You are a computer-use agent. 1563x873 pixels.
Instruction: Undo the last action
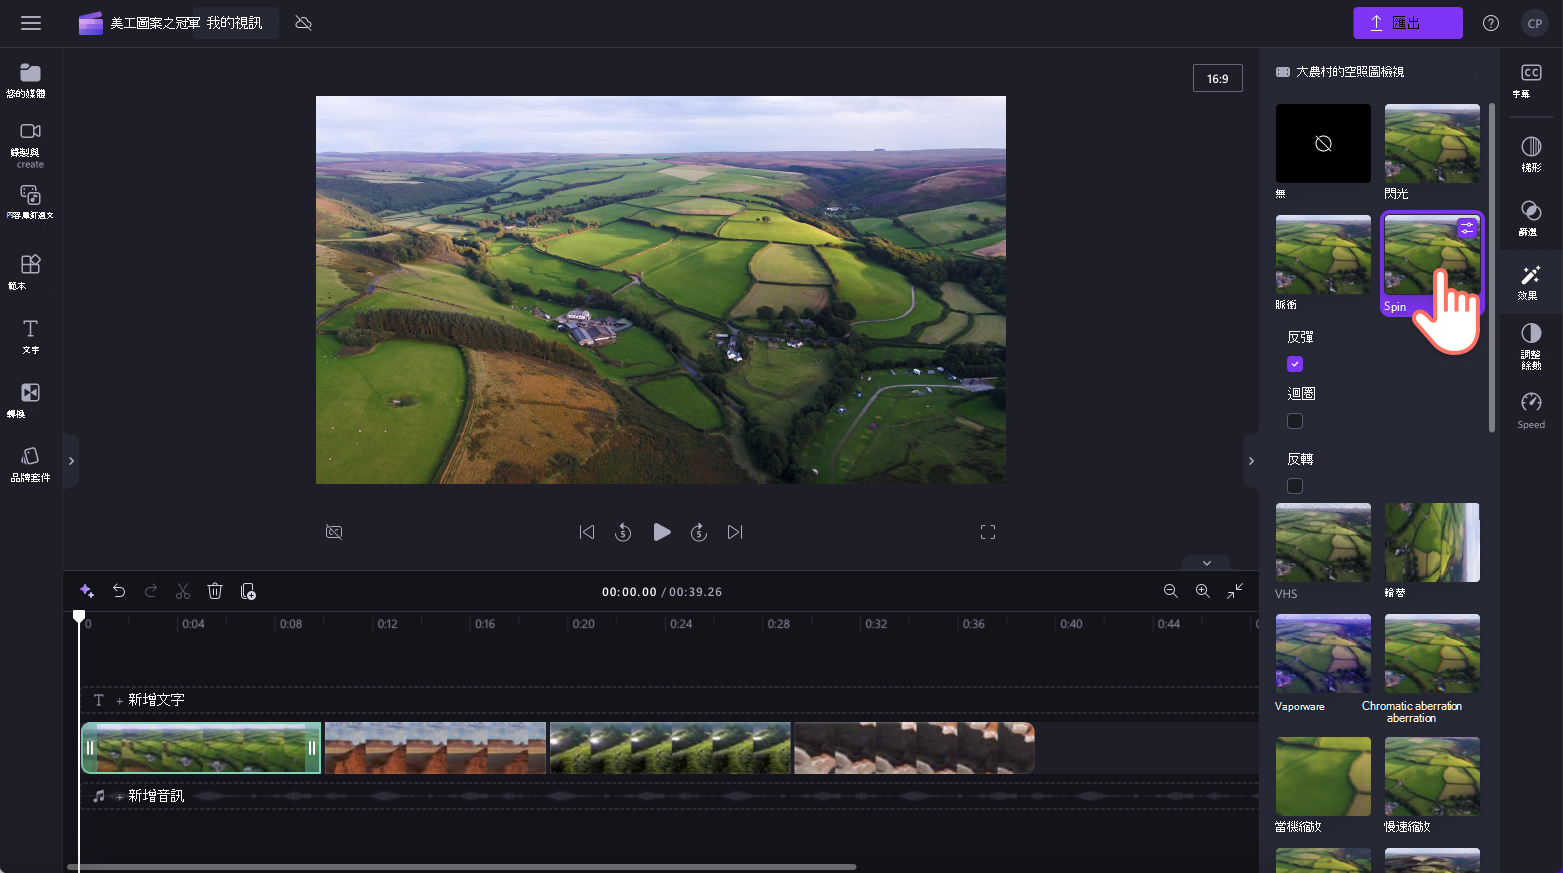[119, 591]
